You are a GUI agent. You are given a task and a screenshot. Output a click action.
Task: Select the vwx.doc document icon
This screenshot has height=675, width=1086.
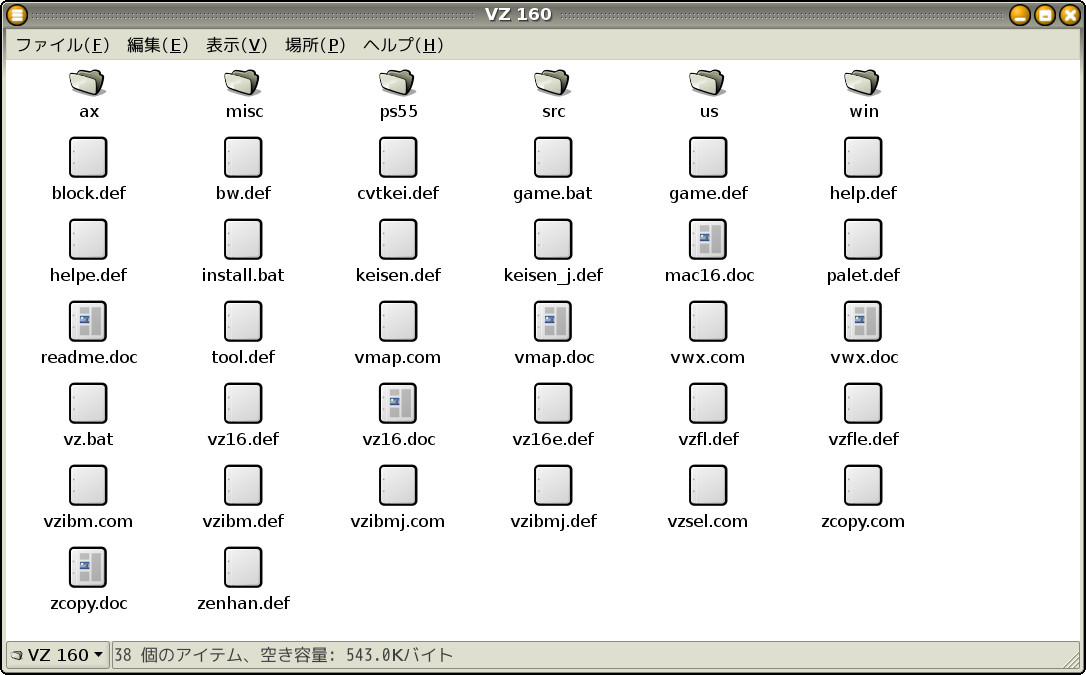864,321
